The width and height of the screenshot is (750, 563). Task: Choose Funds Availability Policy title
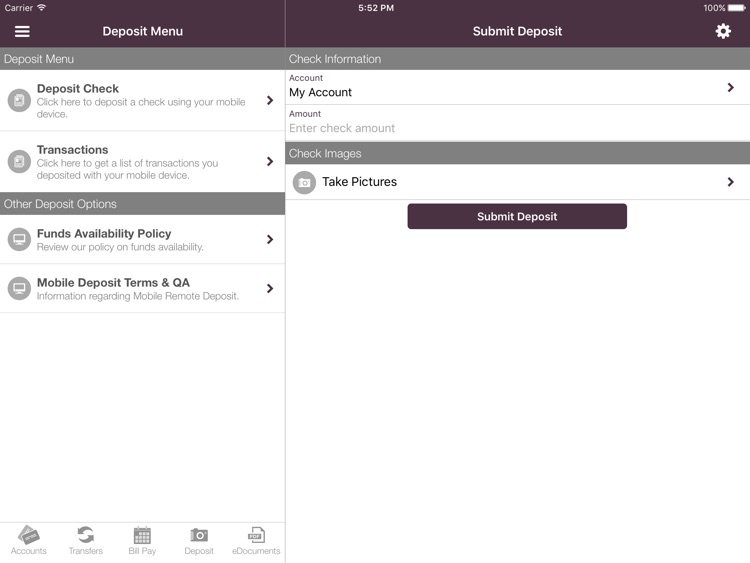(104, 233)
